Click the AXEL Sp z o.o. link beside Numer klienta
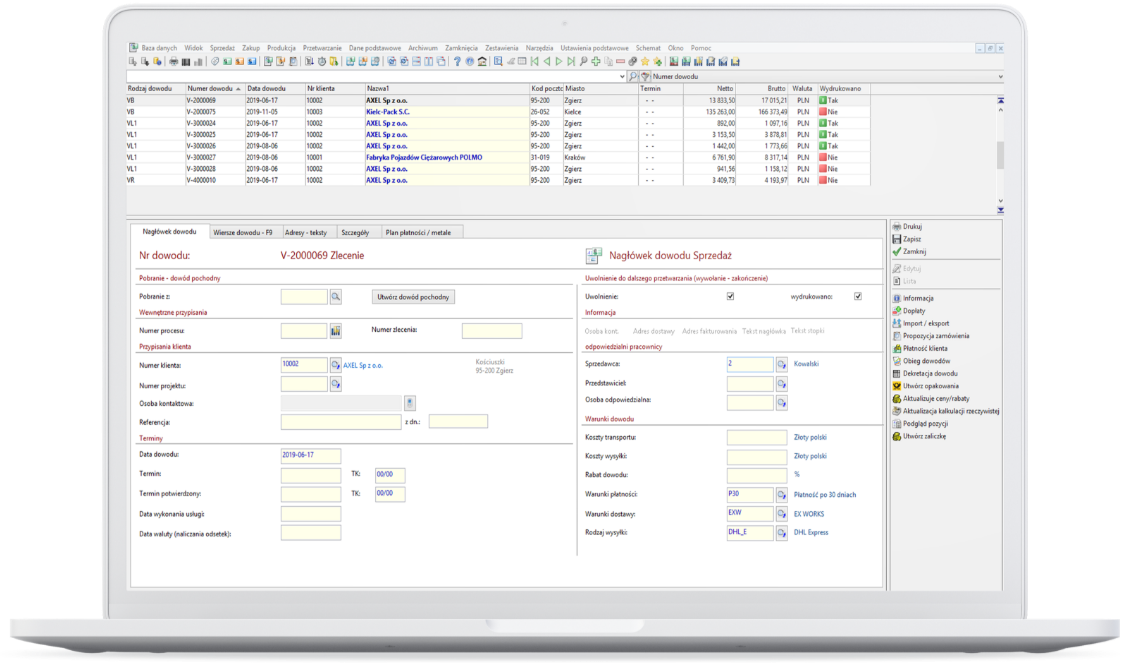1129x663 pixels. [x=363, y=366]
